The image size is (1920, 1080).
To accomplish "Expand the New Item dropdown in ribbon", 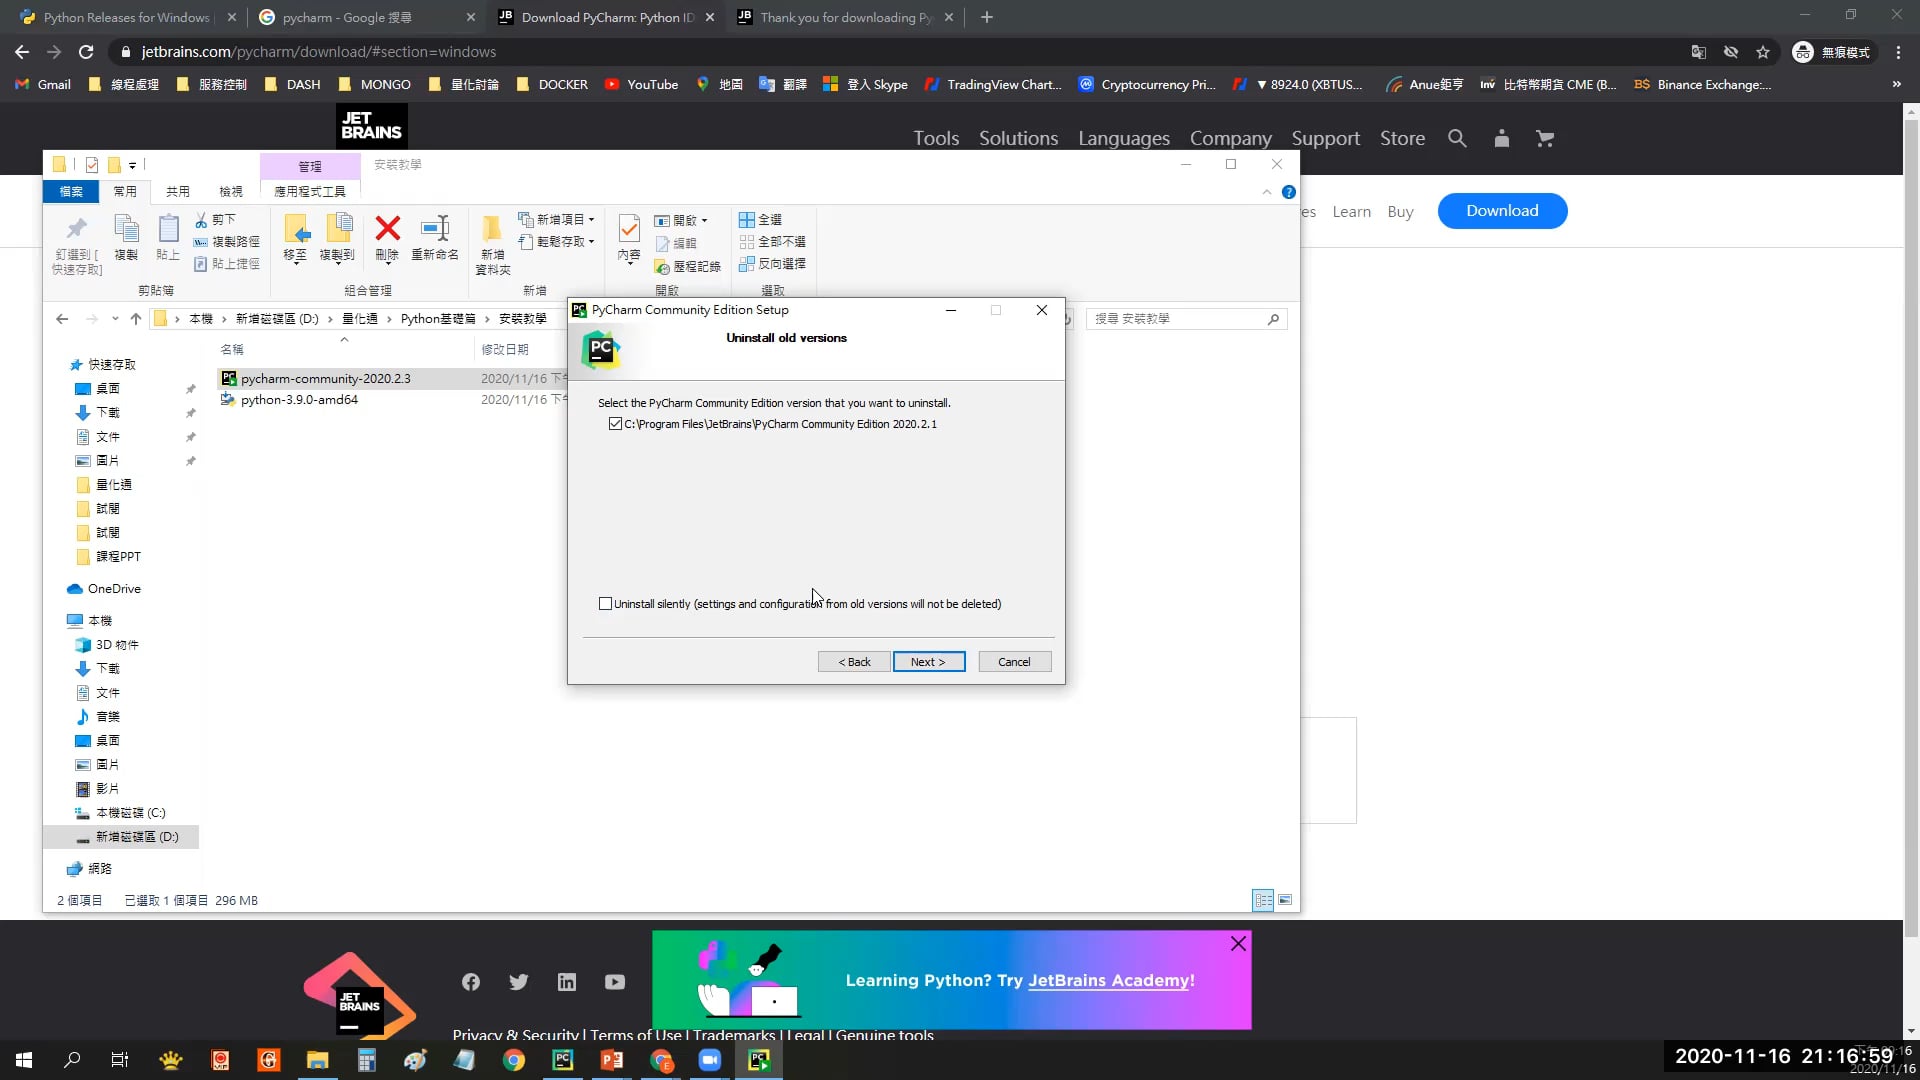I will [591, 220].
